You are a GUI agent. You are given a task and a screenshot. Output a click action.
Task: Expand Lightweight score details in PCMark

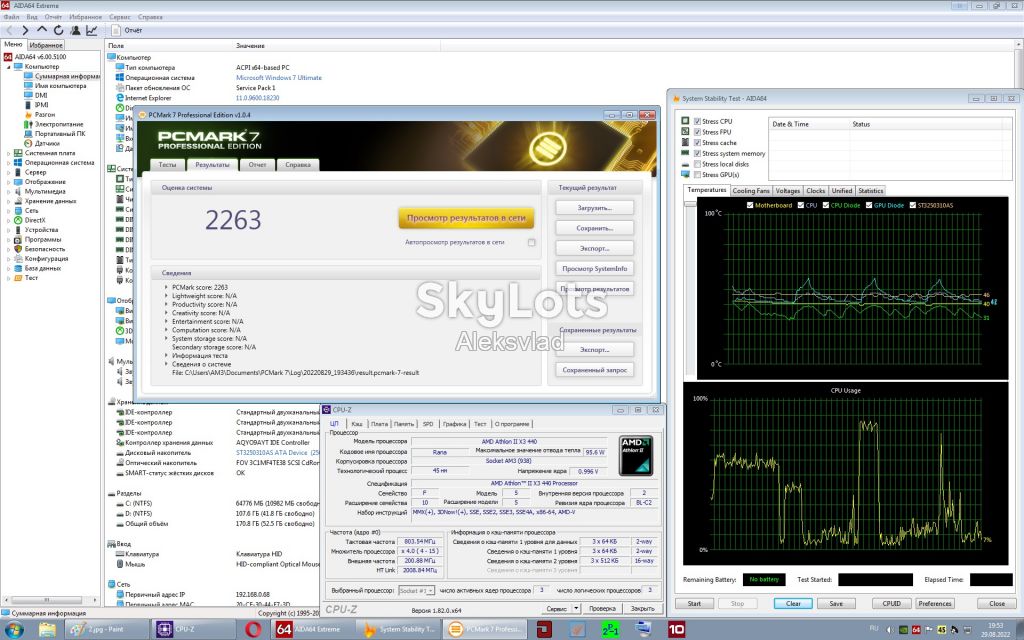(x=167, y=296)
